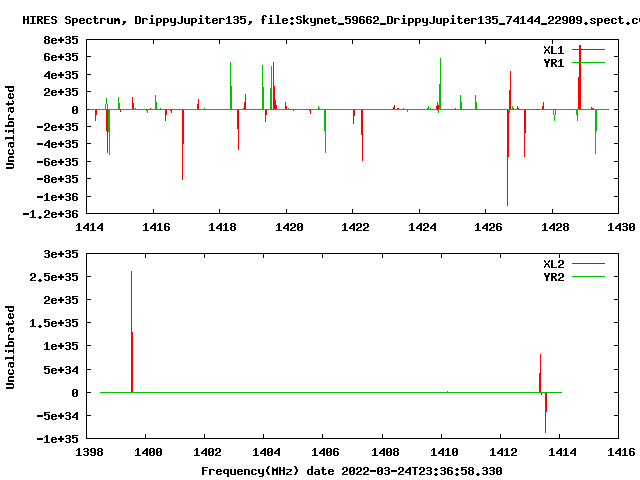Click the 1400 x-axis tick label
Screen dimensions: 640x480
tap(148, 452)
